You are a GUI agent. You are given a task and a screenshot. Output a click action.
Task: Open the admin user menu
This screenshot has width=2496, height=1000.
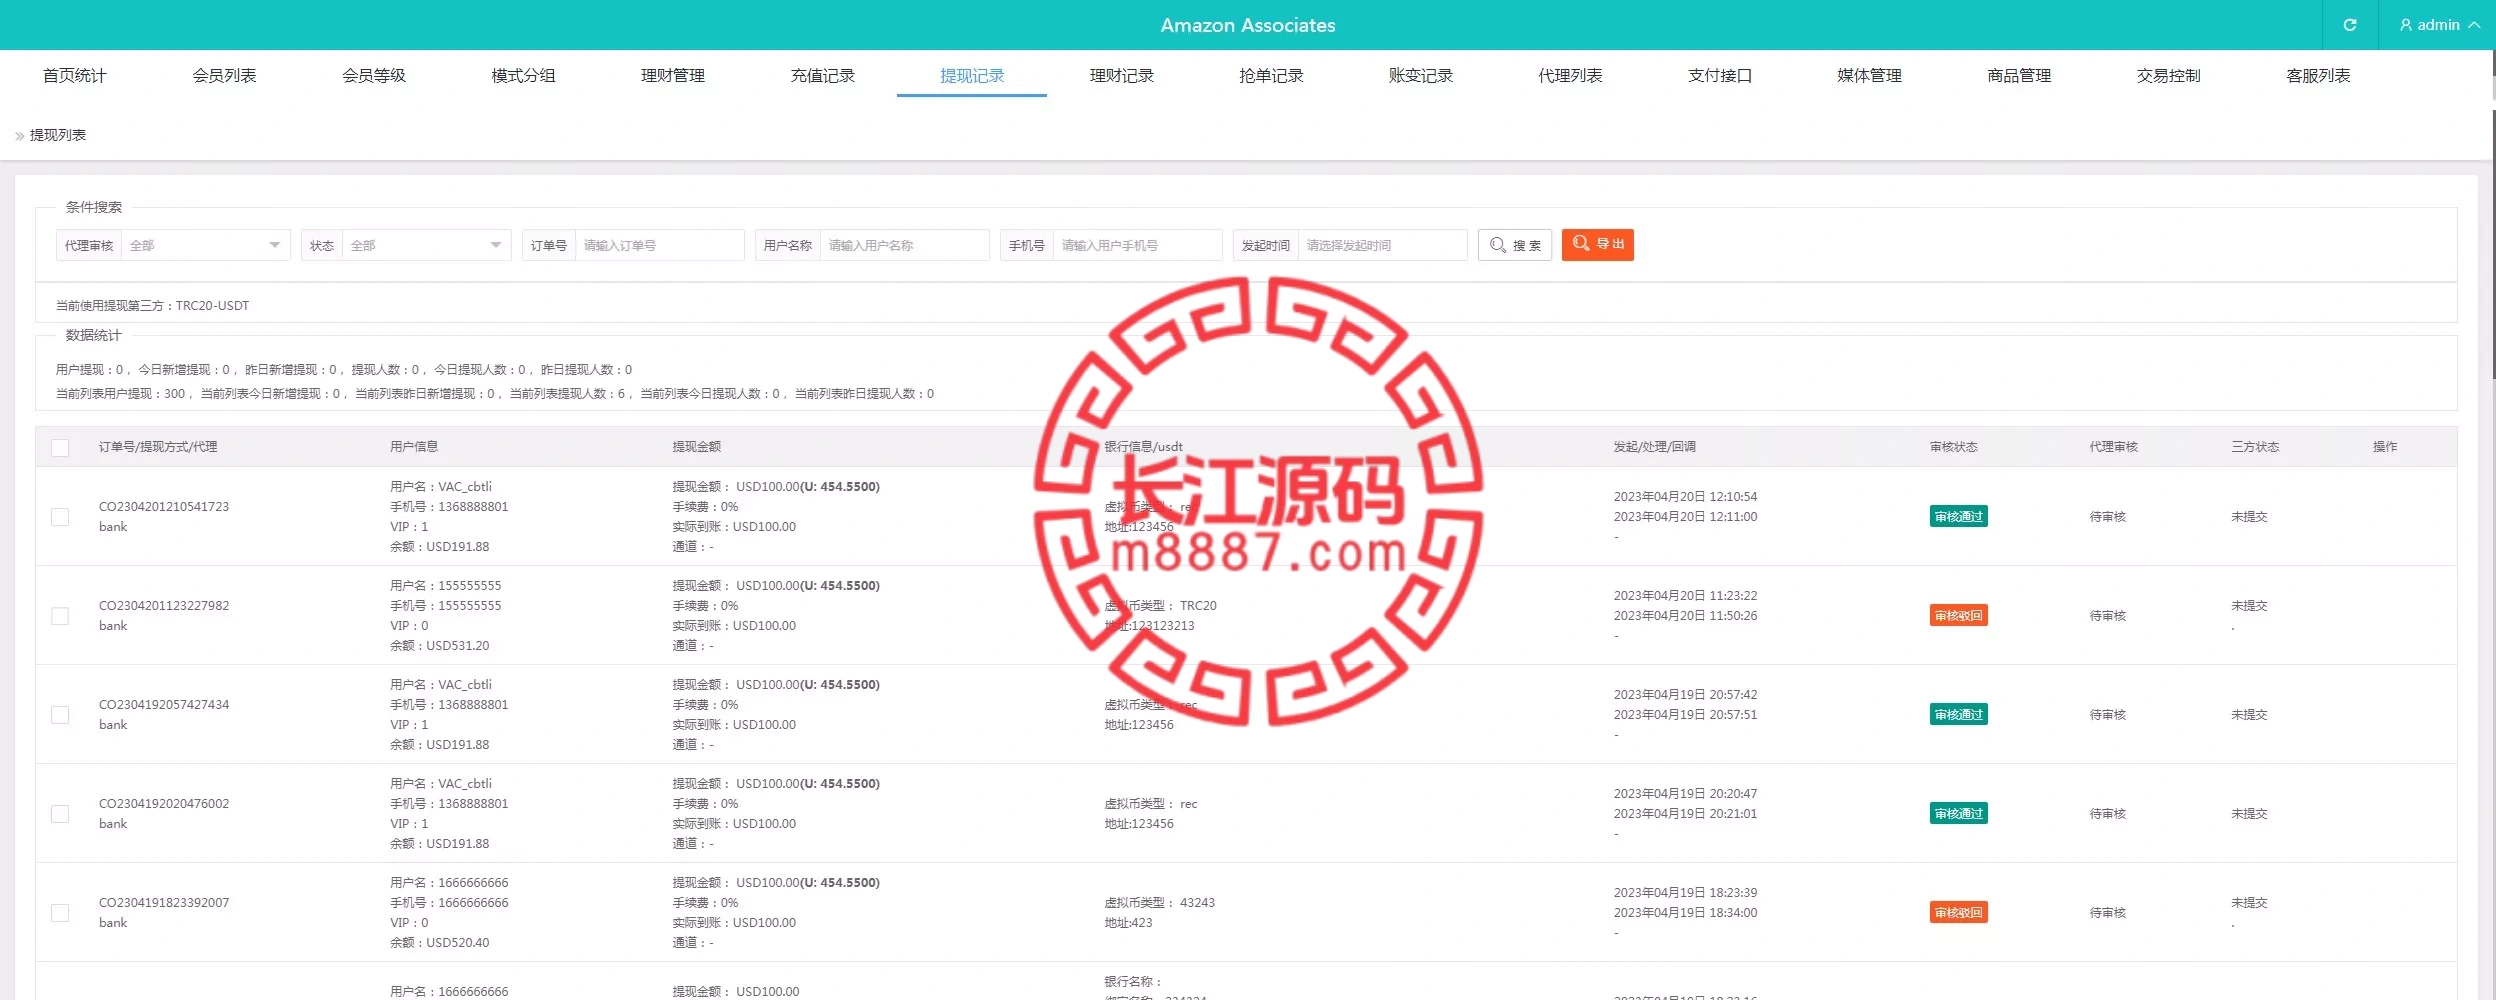[x=2439, y=25]
